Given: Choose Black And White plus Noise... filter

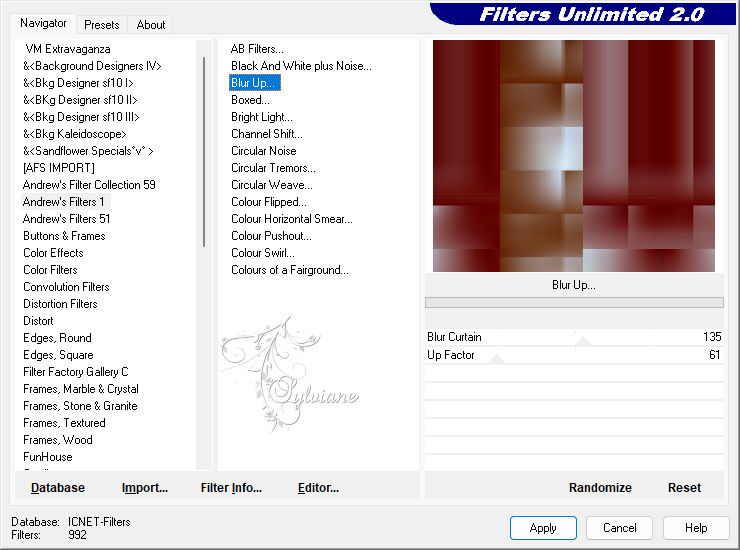Looking at the screenshot, I should point(301,66).
